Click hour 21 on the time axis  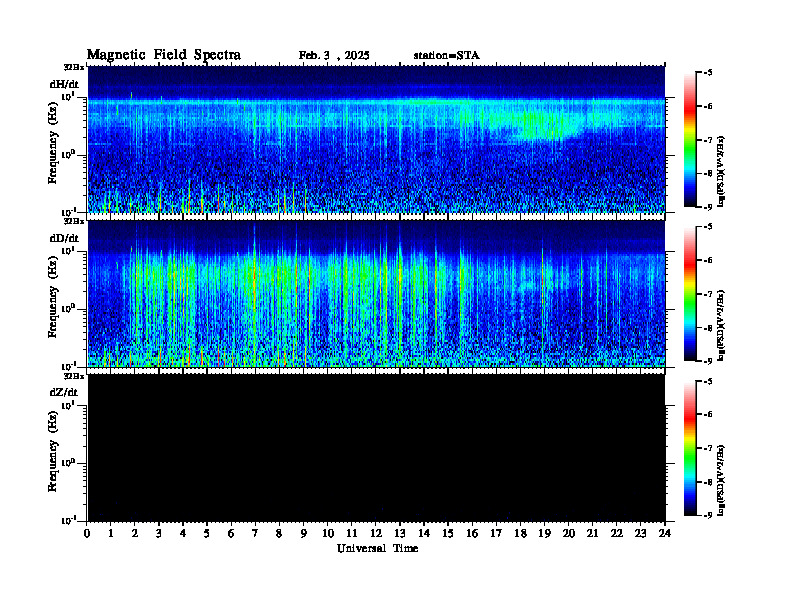(592, 533)
